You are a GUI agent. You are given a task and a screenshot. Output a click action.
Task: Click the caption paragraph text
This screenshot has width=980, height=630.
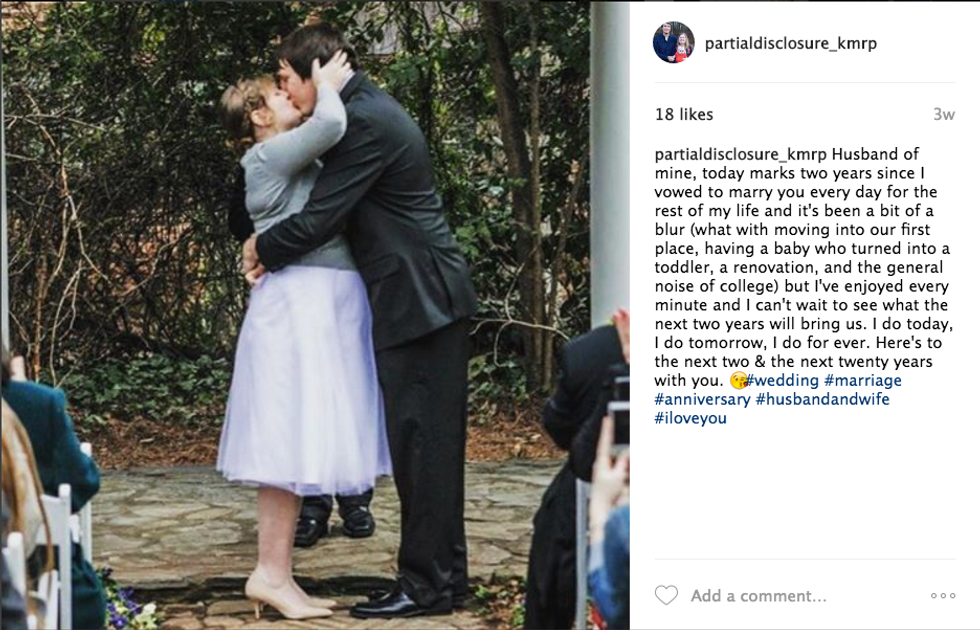(x=804, y=286)
